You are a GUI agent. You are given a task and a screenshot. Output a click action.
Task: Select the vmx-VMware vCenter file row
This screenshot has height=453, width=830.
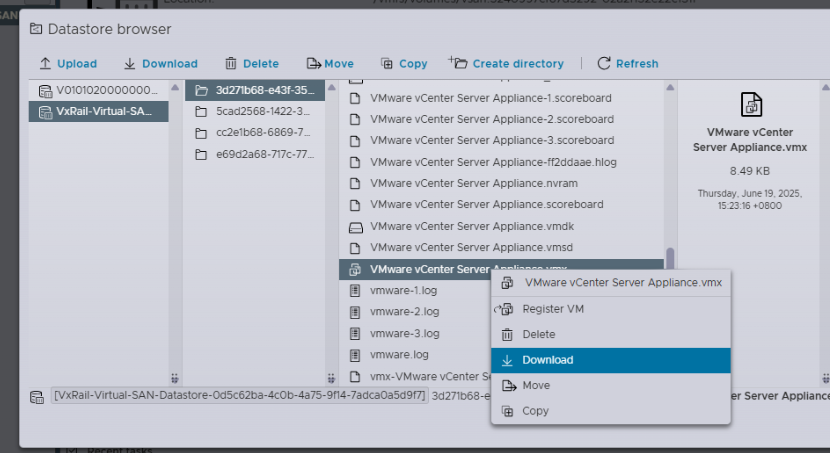[x=415, y=376]
